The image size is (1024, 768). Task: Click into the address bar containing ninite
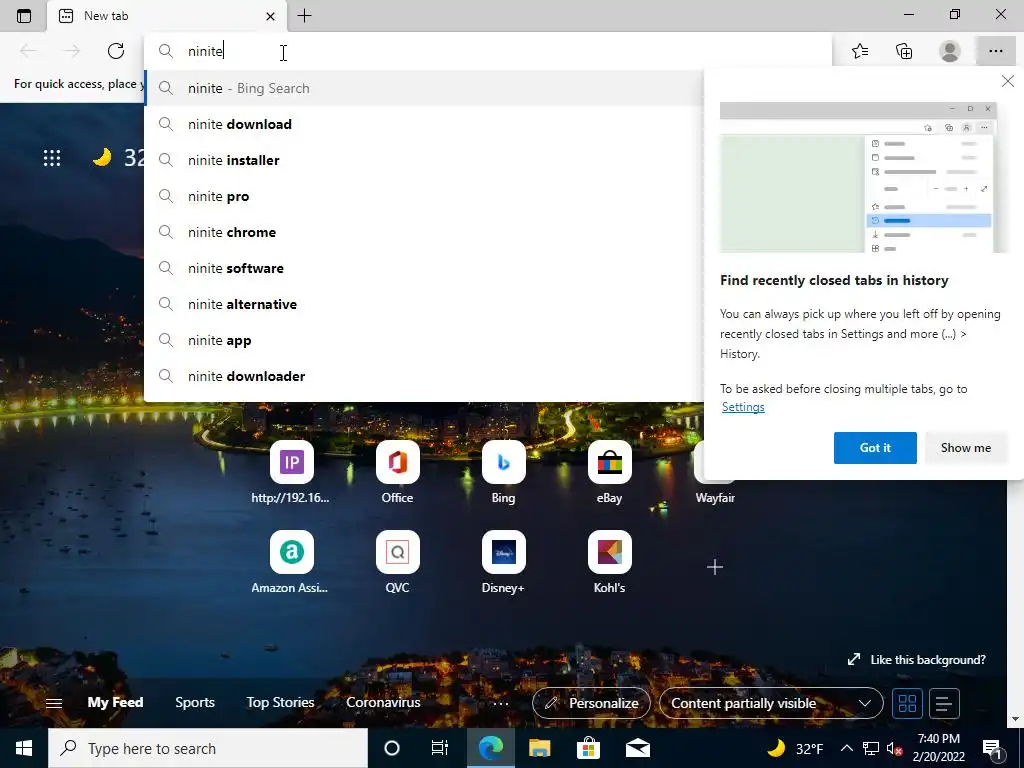(488, 51)
